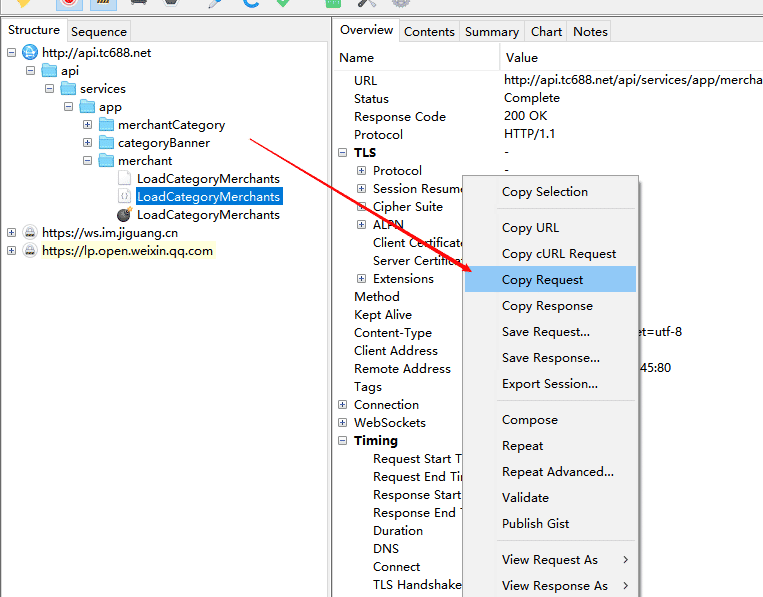Click the bomb icon of failed LoadCategoryMerchants request

pyautogui.click(x=124, y=215)
